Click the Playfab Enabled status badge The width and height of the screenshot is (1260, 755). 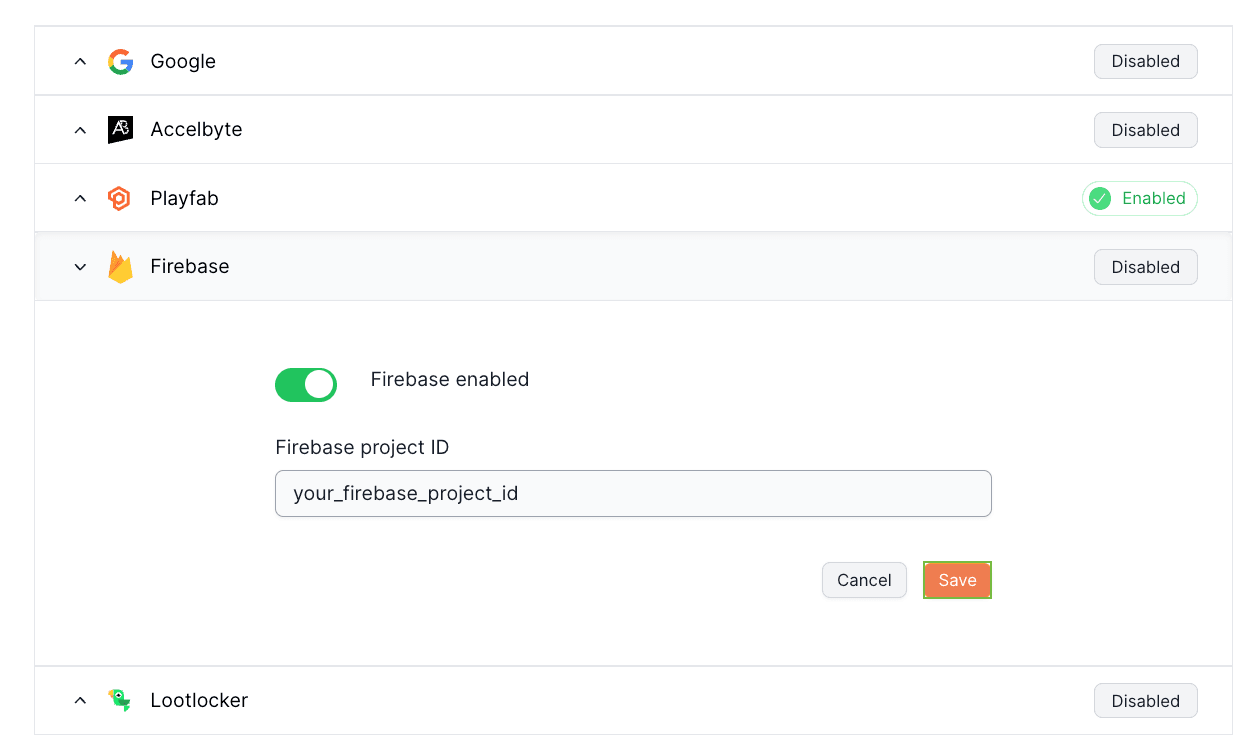click(1139, 198)
